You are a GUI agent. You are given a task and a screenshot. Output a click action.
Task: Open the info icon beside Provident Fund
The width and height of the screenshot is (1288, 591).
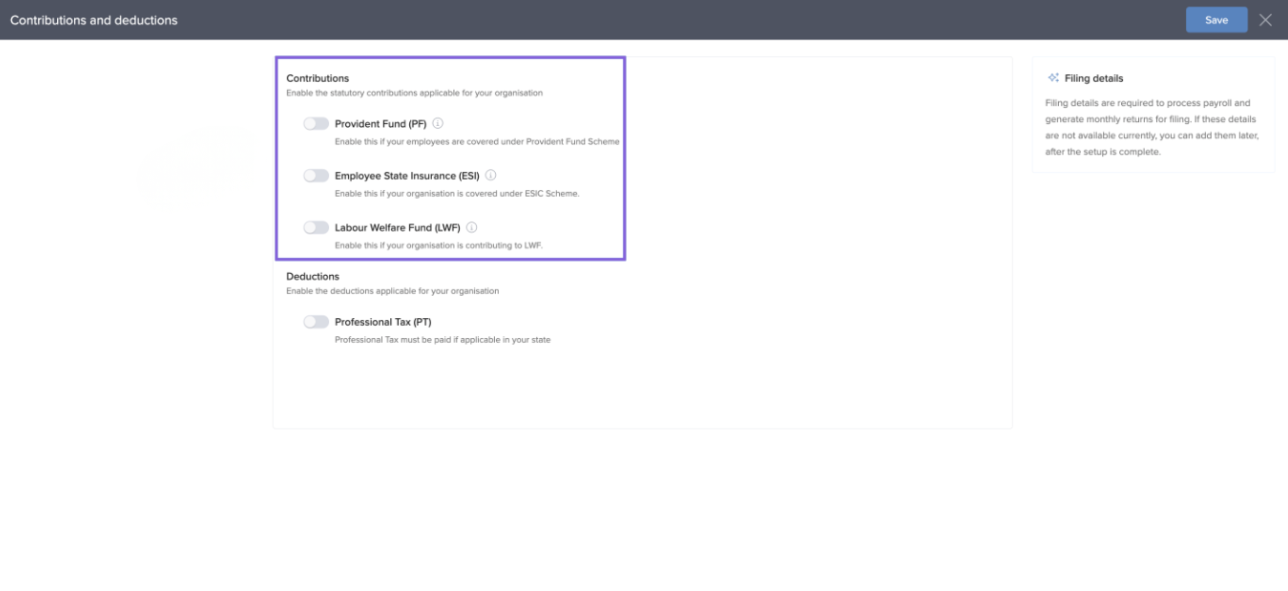pyautogui.click(x=438, y=124)
